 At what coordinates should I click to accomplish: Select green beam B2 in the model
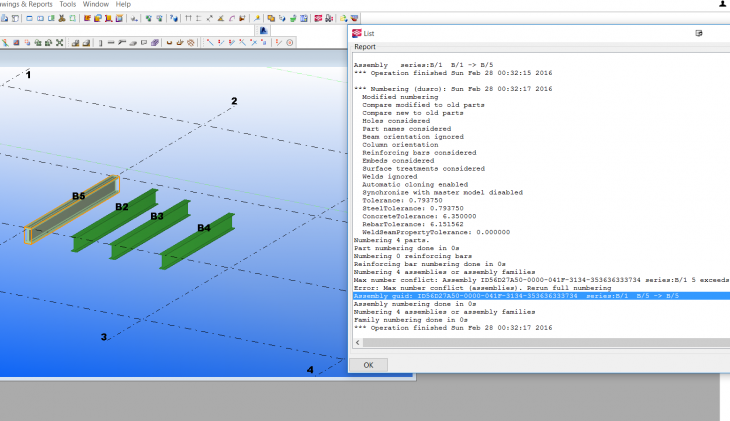click(115, 221)
